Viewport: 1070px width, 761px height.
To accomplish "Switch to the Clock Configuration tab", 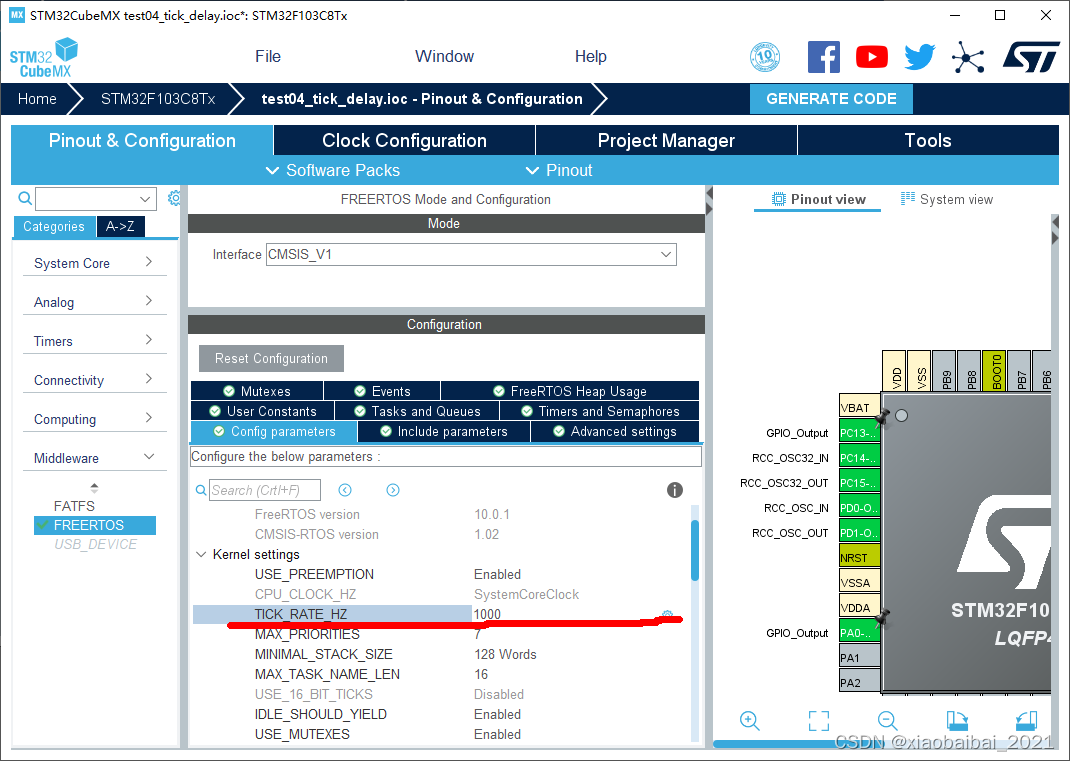I will 403,140.
